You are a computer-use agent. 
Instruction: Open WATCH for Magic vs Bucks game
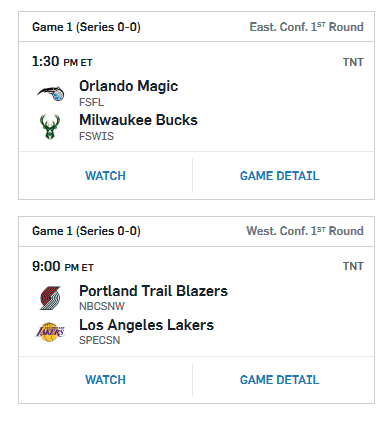pyautogui.click(x=105, y=176)
